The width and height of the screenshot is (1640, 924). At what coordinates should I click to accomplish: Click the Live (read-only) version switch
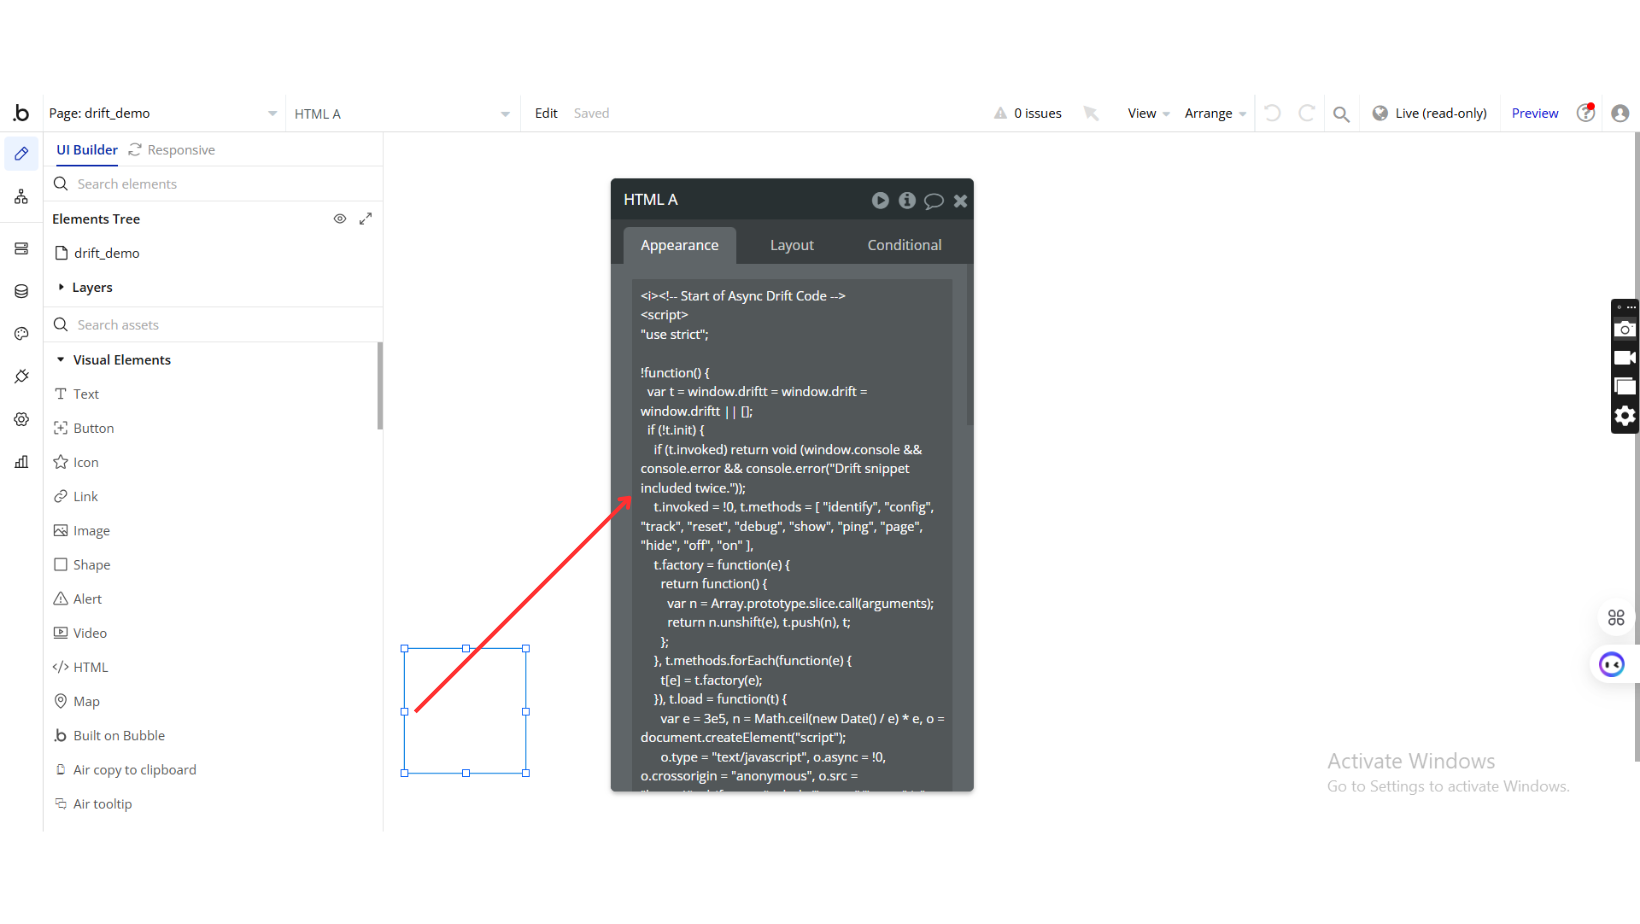[1429, 113]
